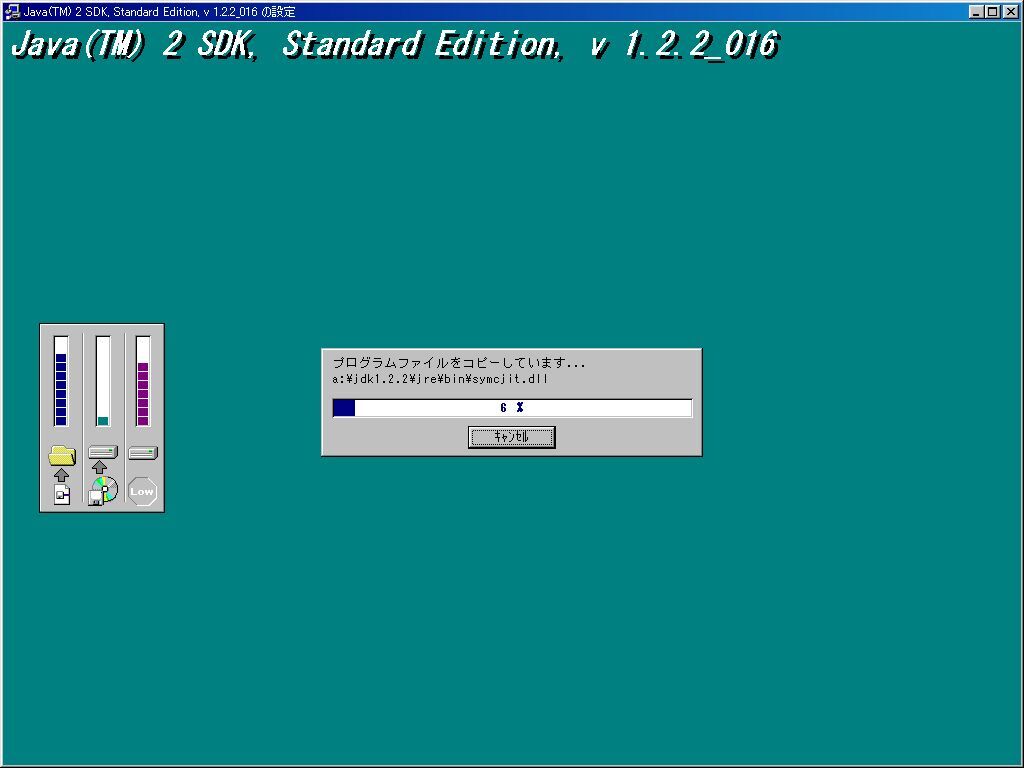1024x768 pixels.
Task: Click the hard drive icon above the CD
Action: pos(103,452)
